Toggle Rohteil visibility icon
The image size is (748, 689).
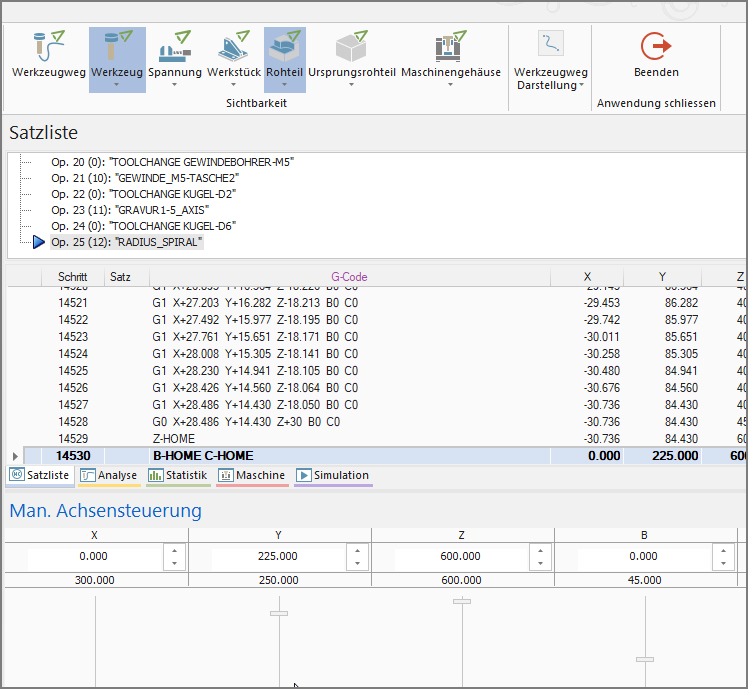point(285,46)
